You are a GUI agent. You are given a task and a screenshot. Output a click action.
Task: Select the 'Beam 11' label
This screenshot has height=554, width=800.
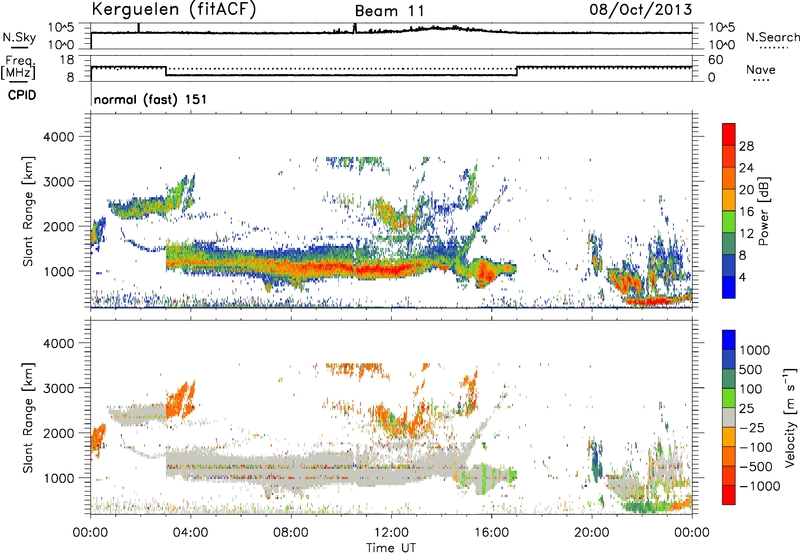coord(389,11)
